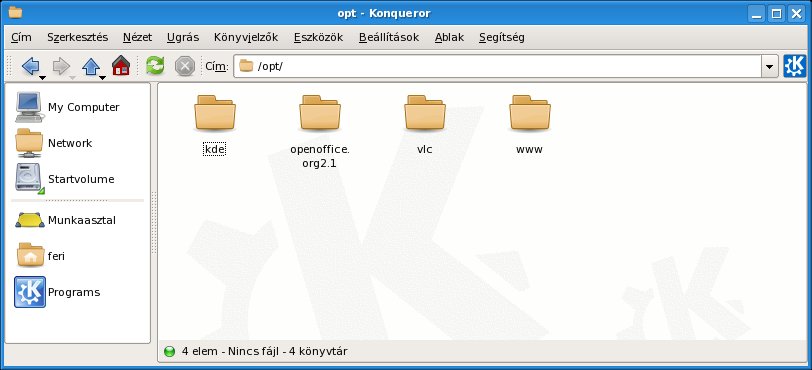Image resolution: width=812 pixels, height=370 pixels.
Task: Select the openoffice.org2.1 folder icon
Action: click(320, 112)
